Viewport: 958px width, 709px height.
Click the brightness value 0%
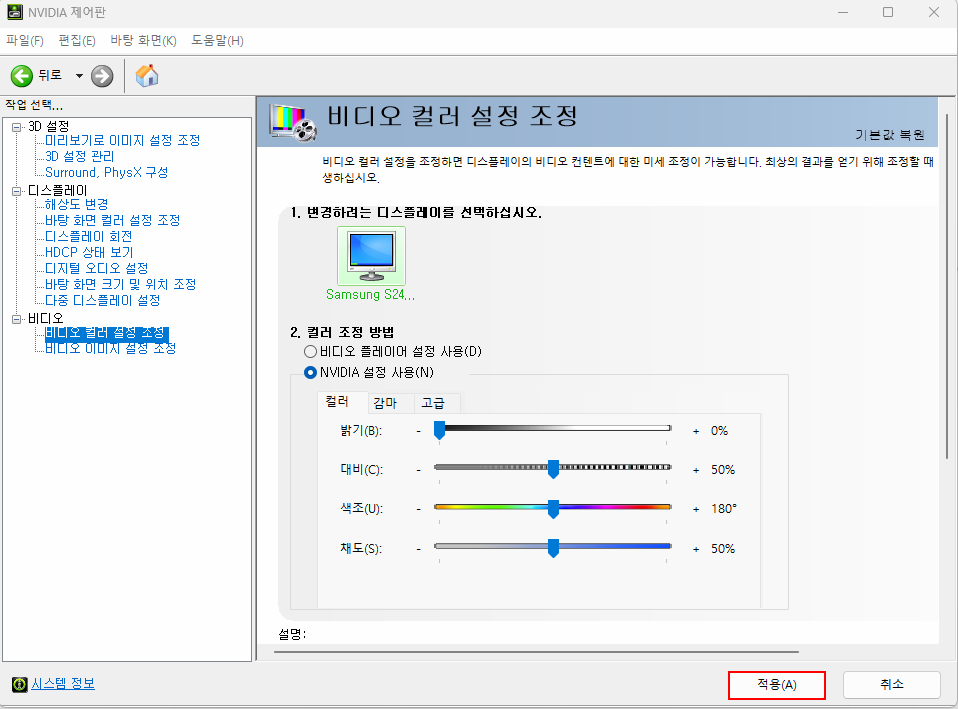point(719,431)
